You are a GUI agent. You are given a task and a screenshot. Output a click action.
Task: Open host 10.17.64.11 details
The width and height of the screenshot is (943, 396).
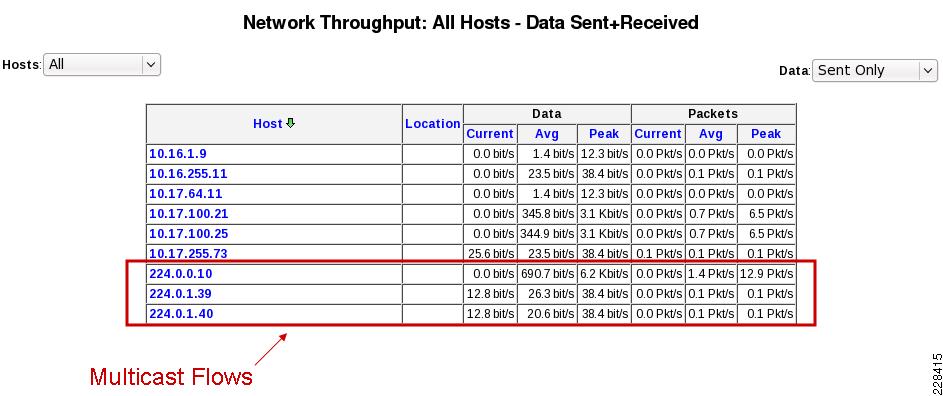(186, 194)
